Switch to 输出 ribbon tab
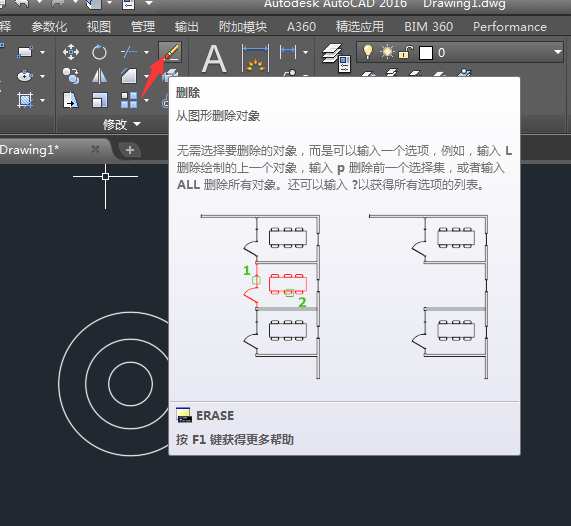The width and height of the screenshot is (571, 526). pyautogui.click(x=186, y=27)
